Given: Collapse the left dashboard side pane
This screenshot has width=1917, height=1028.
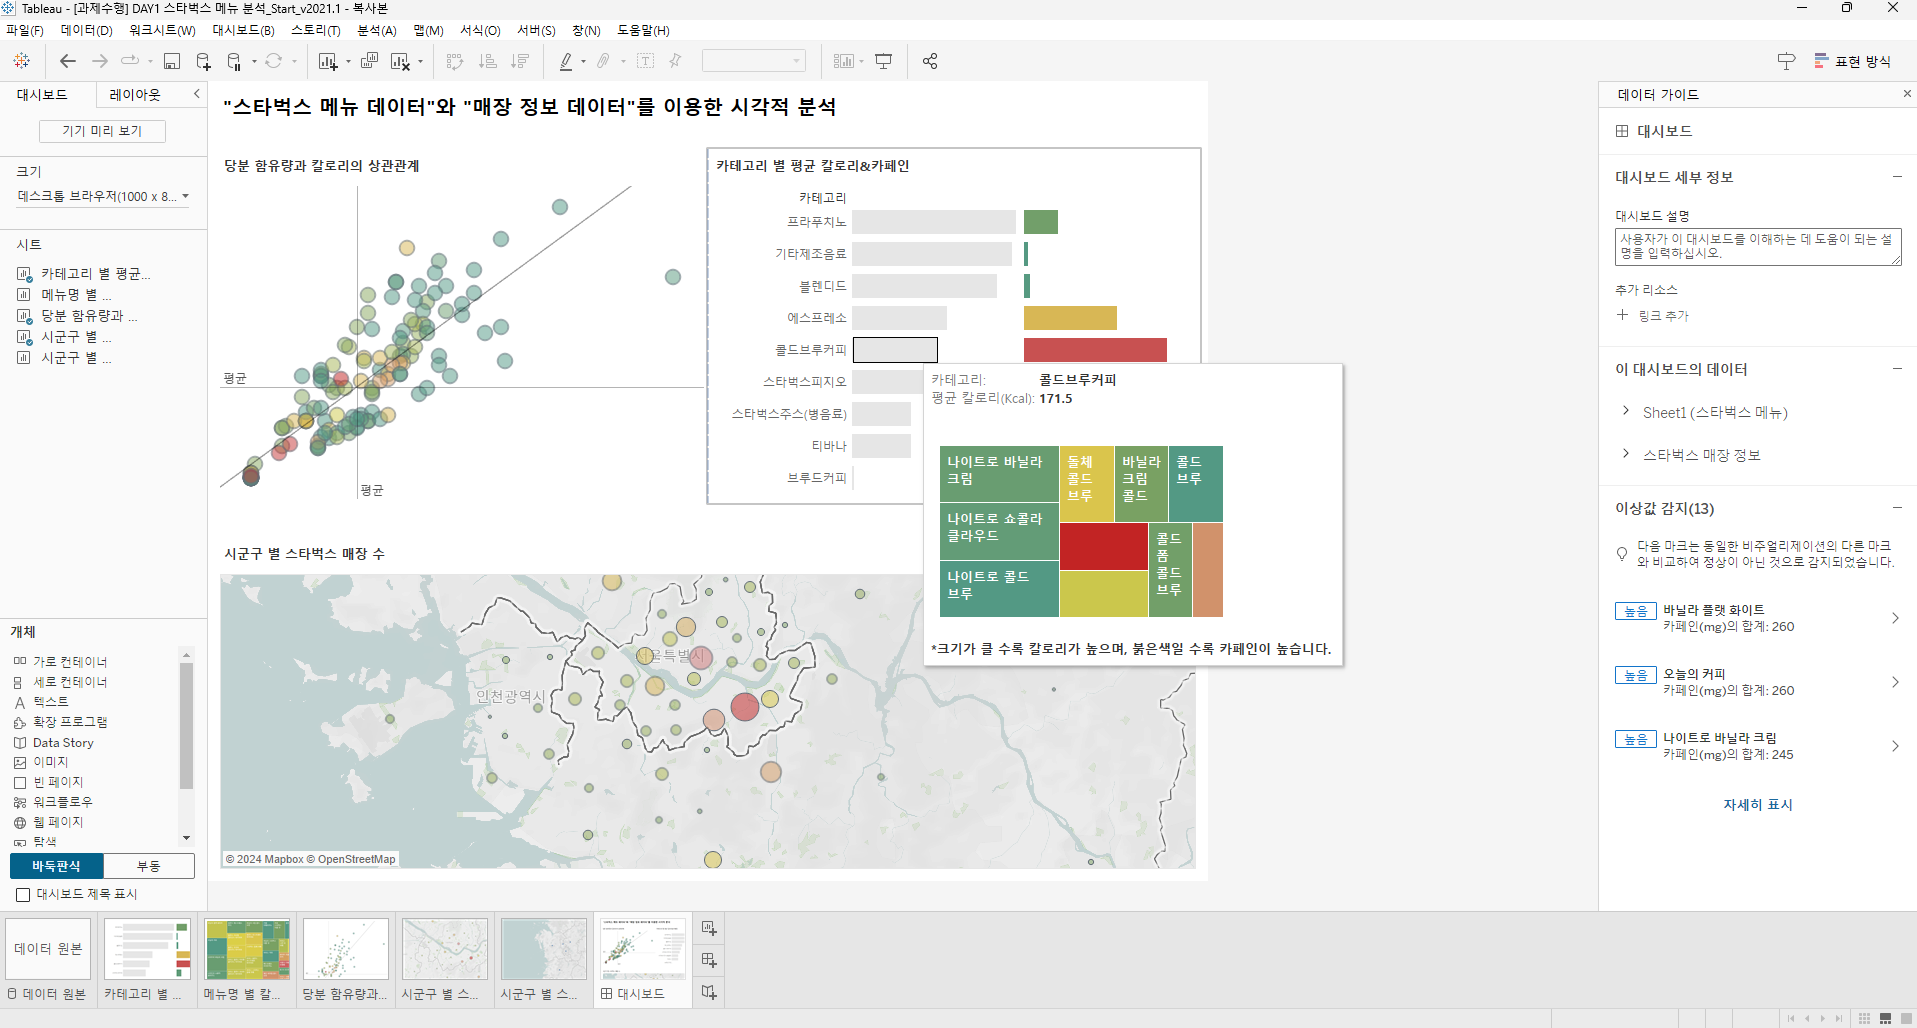Looking at the screenshot, I should 197,94.
